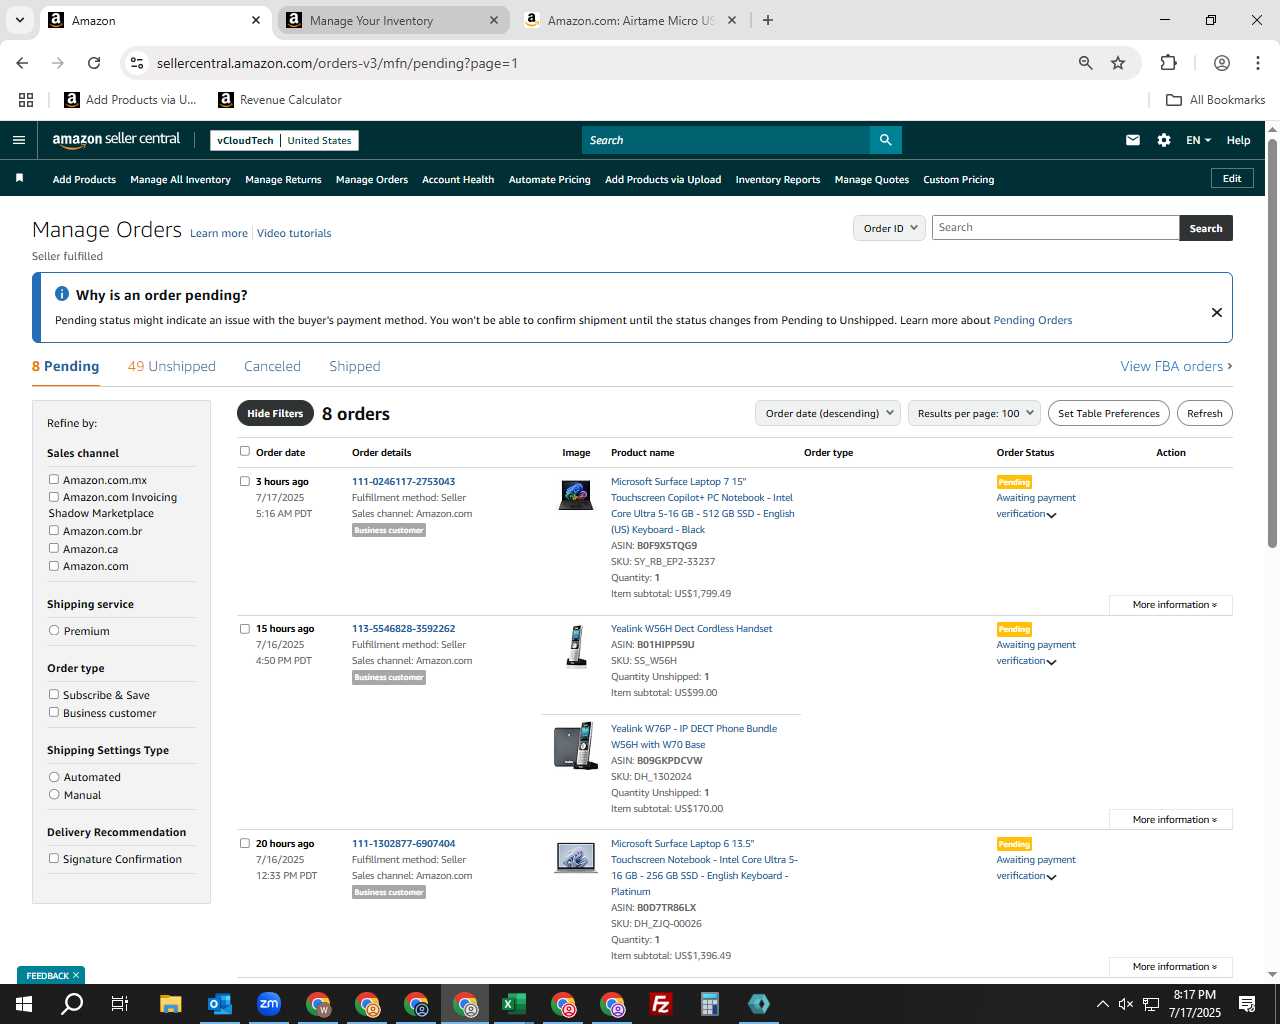1280x1024 pixels.
Task: Open the View FBA orders link
Action: [x=1176, y=366]
